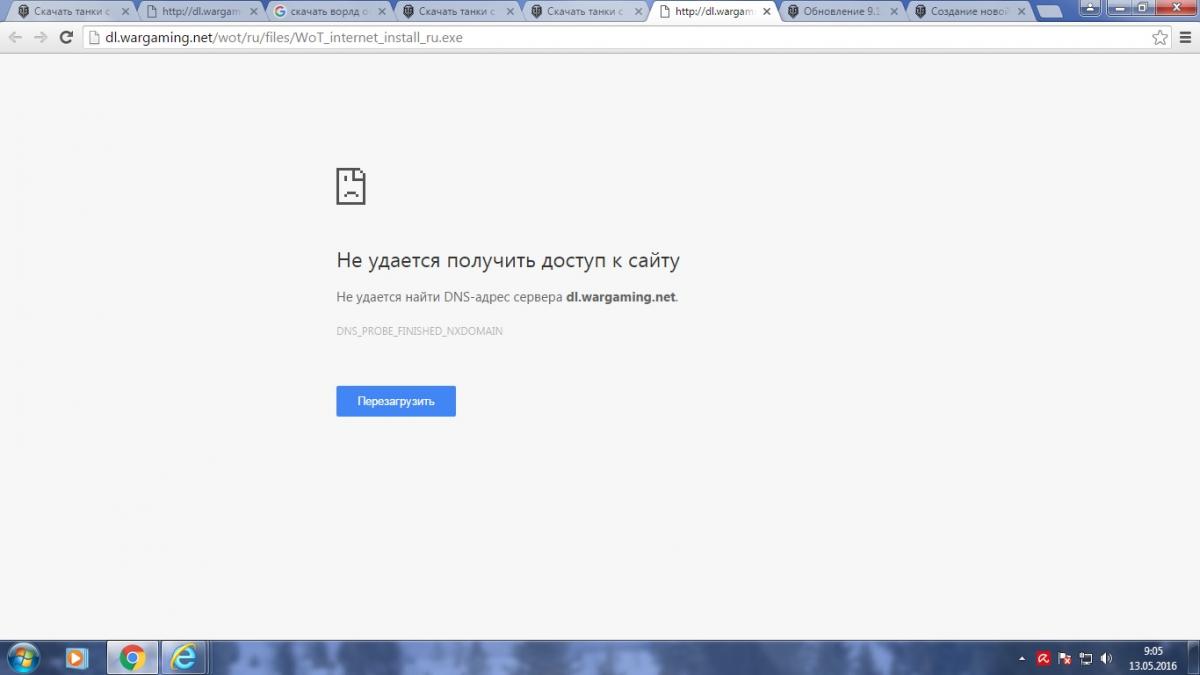This screenshot has height=675, width=1200.
Task: Open Windows Media Player from the taskbar
Action: 77,657
